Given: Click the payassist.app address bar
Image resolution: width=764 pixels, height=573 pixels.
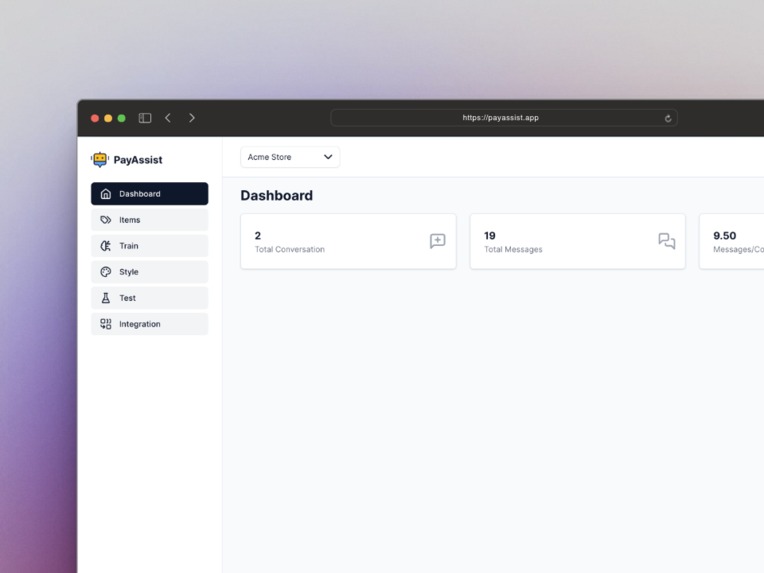Looking at the screenshot, I should pyautogui.click(x=504, y=118).
